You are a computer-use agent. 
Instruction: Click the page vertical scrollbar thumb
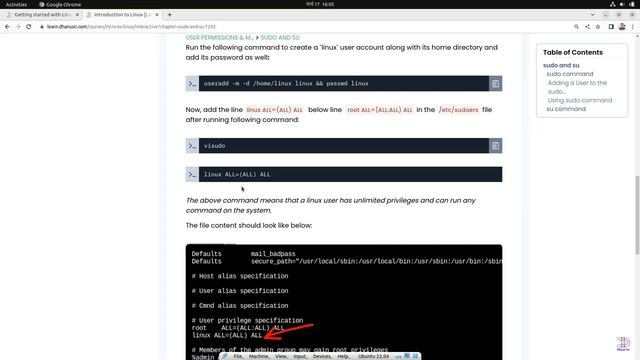pyautogui.click(x=637, y=215)
